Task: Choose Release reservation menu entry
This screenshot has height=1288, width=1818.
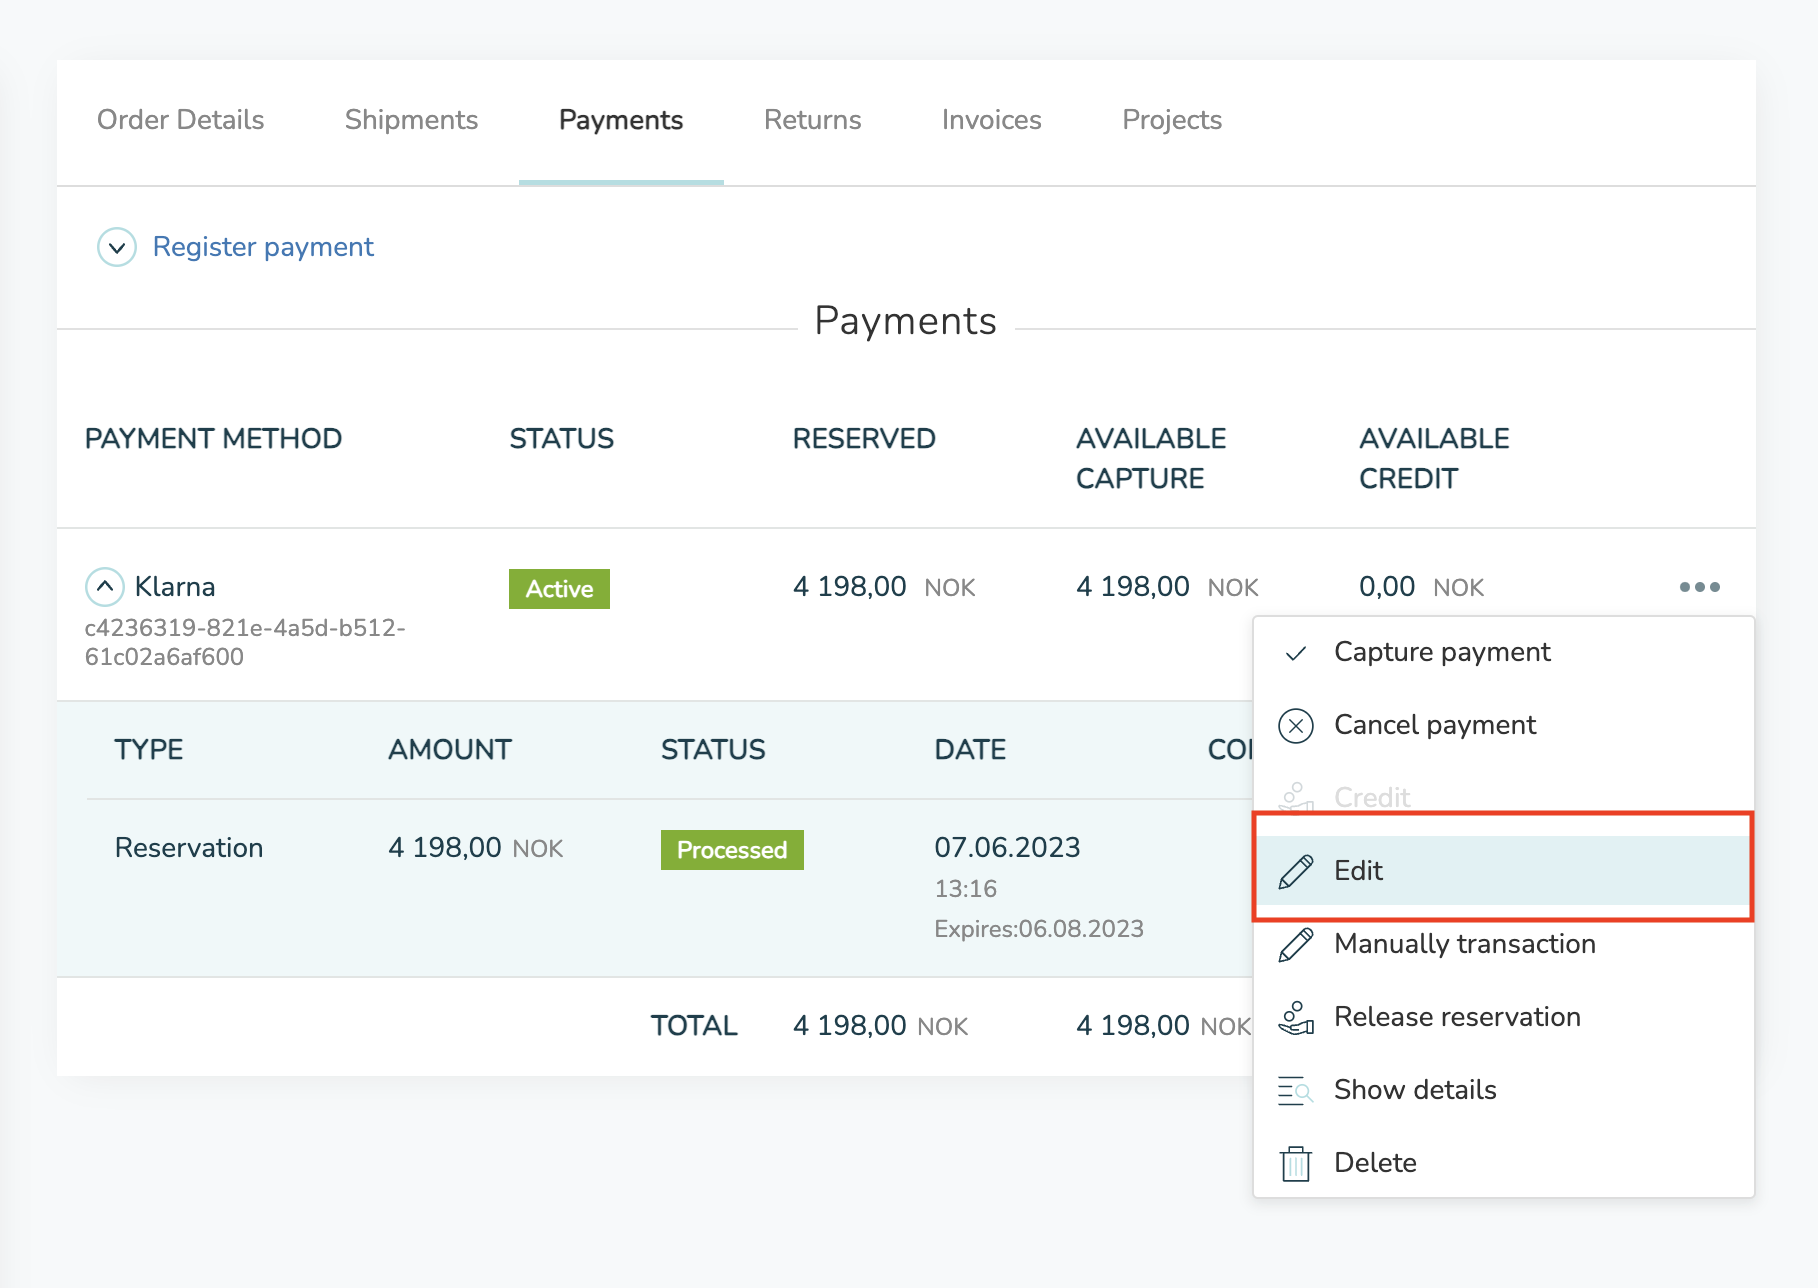Action: click(1504, 1017)
